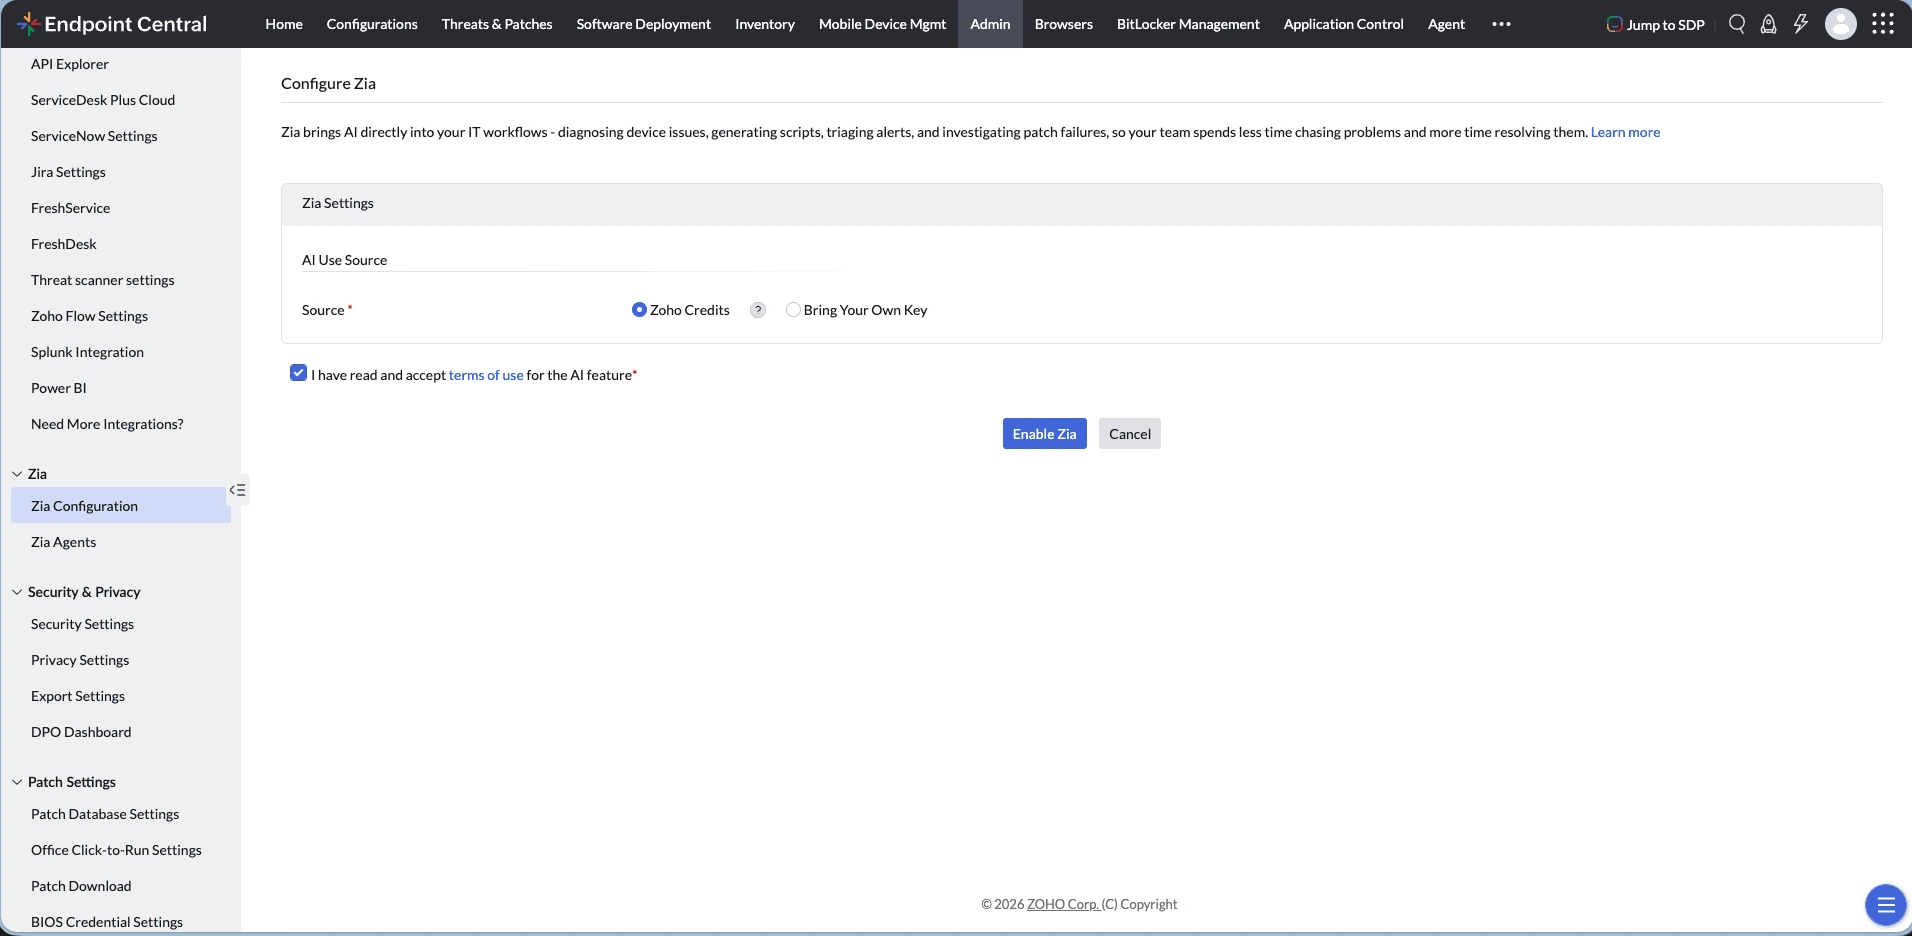Follow the Learn more link
This screenshot has width=1912, height=936.
1625,132
